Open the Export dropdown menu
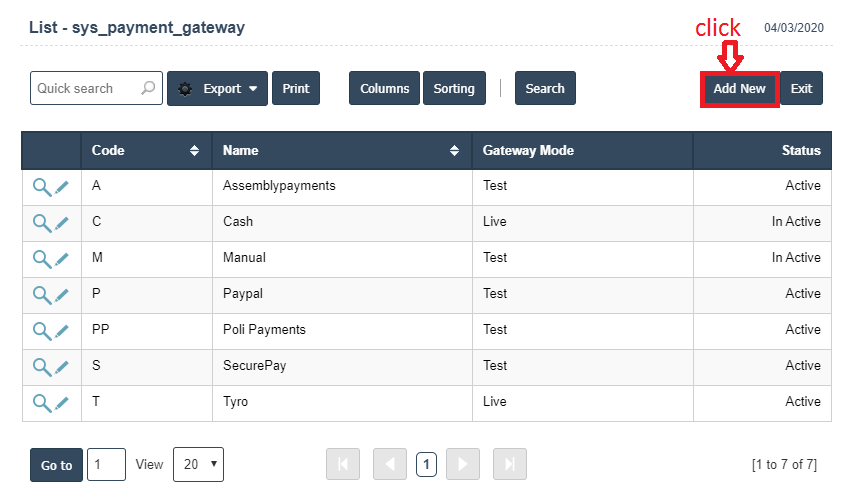 click(x=217, y=88)
